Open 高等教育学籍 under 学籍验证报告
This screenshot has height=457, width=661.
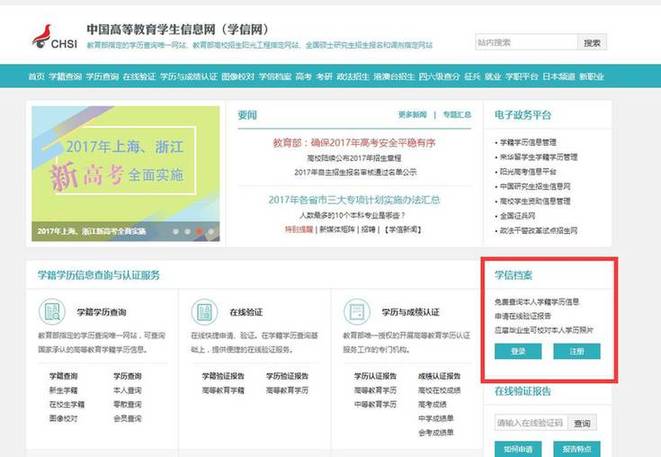coord(223,390)
